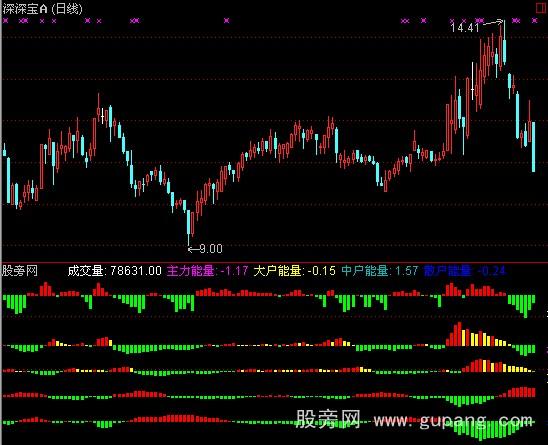Click the 深深宝A (日线) chart title
548x445 pixels.
42,9
